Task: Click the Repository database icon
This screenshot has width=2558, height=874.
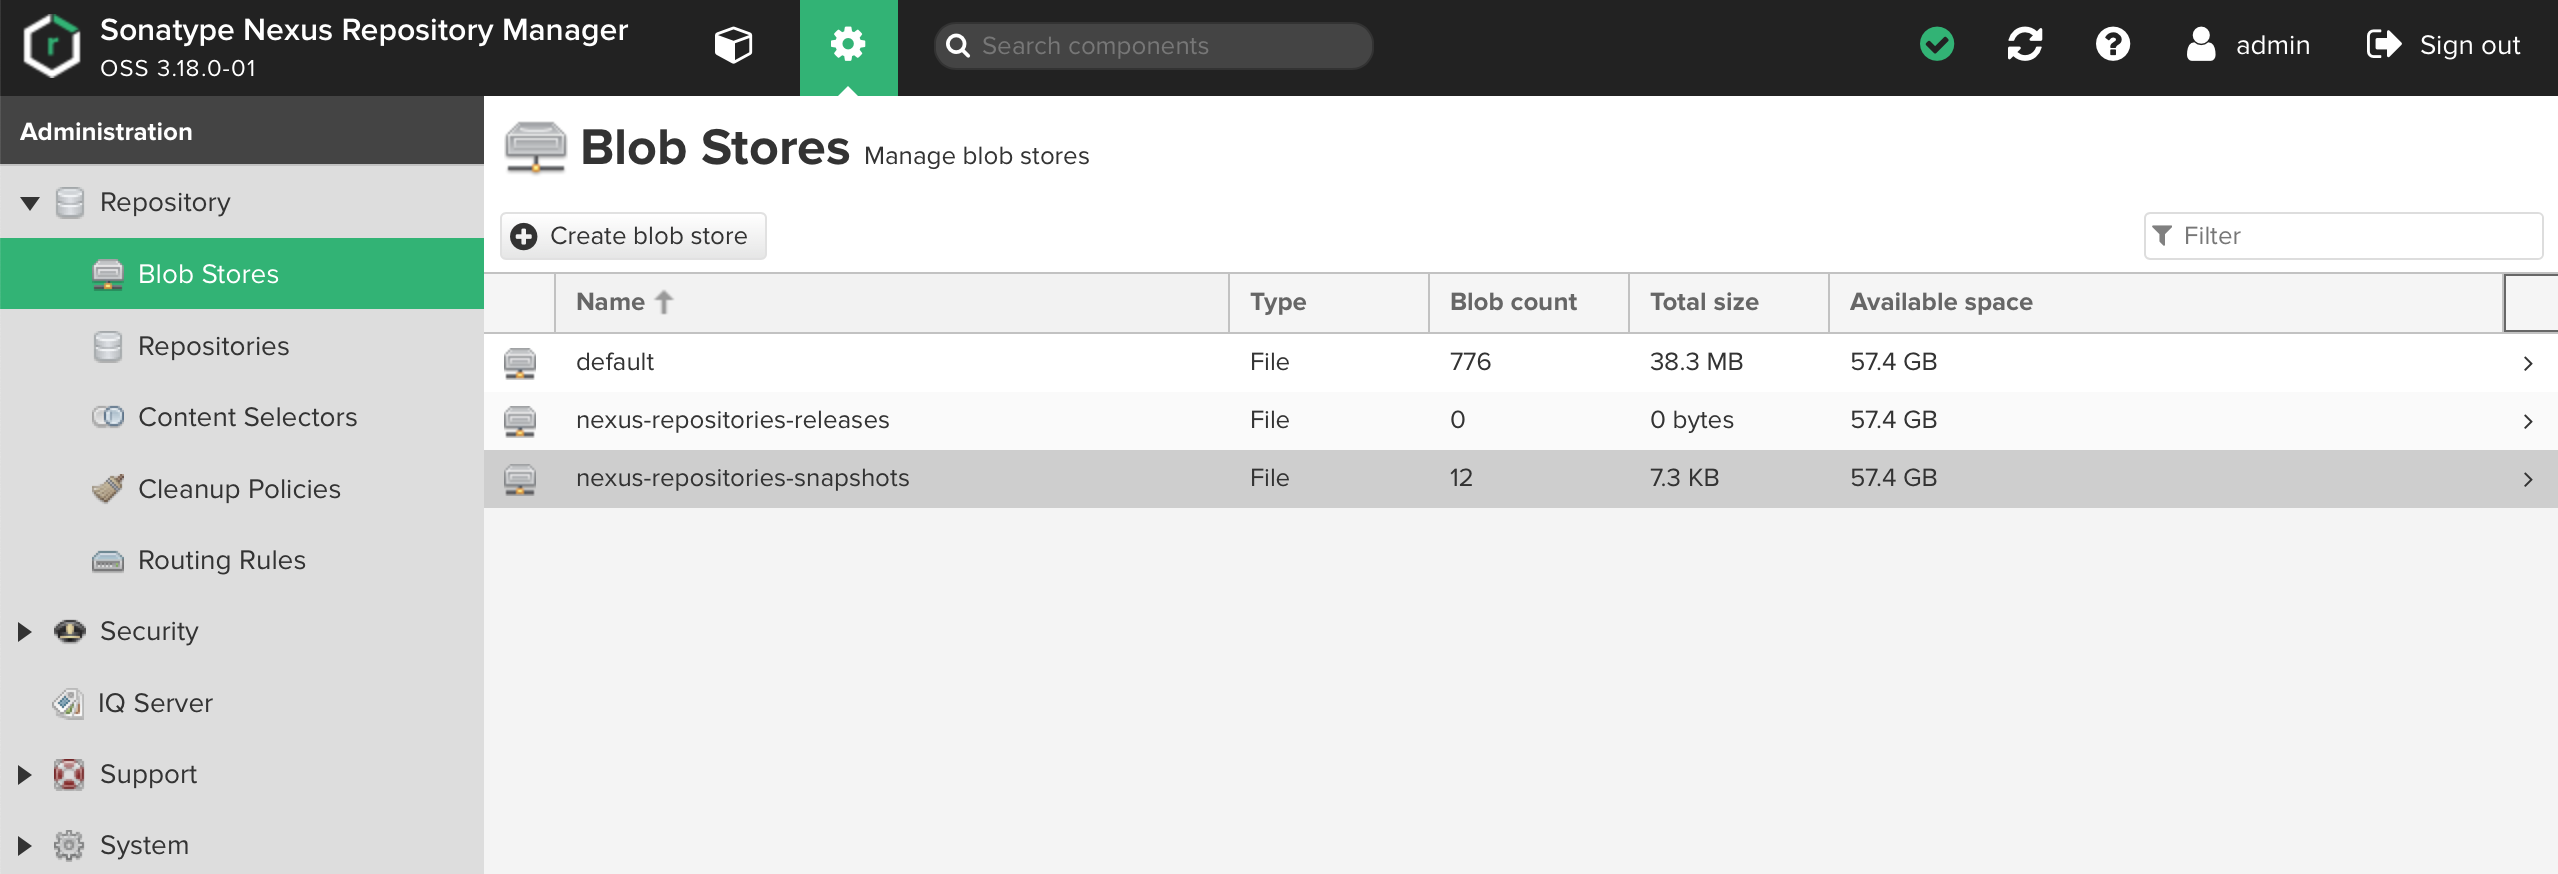Action: coord(70,203)
